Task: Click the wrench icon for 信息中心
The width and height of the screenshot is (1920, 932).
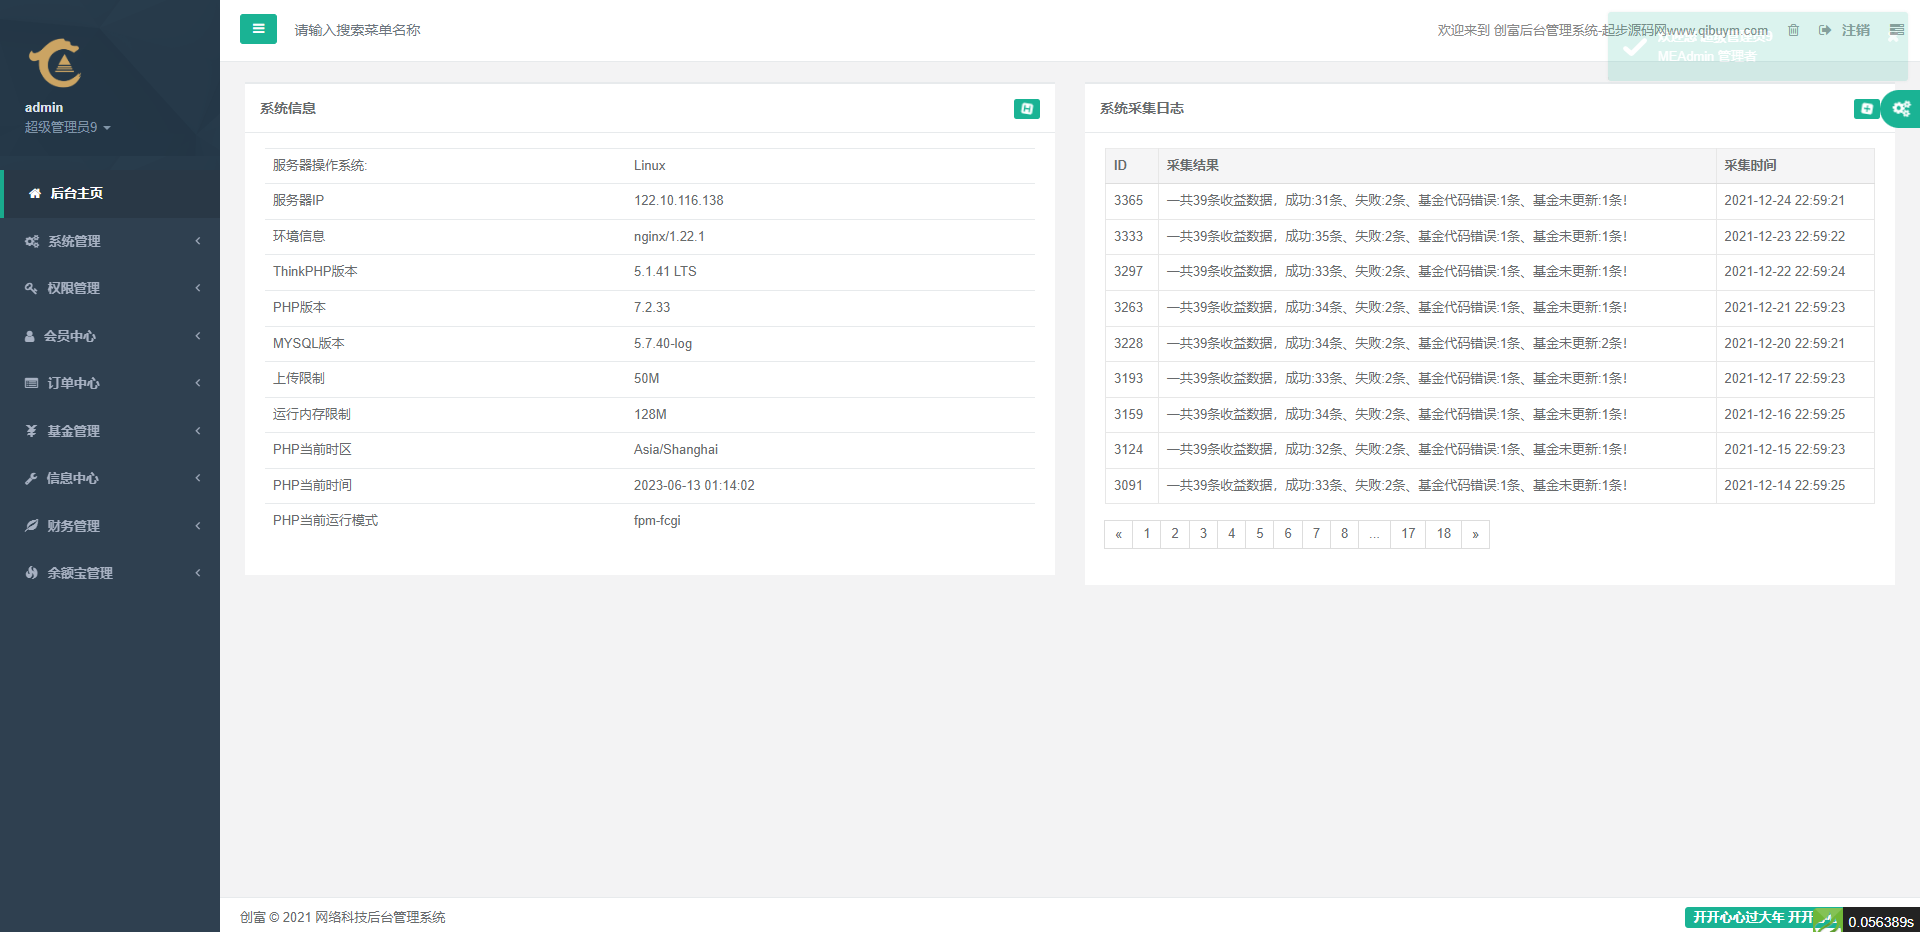Action: point(31,478)
